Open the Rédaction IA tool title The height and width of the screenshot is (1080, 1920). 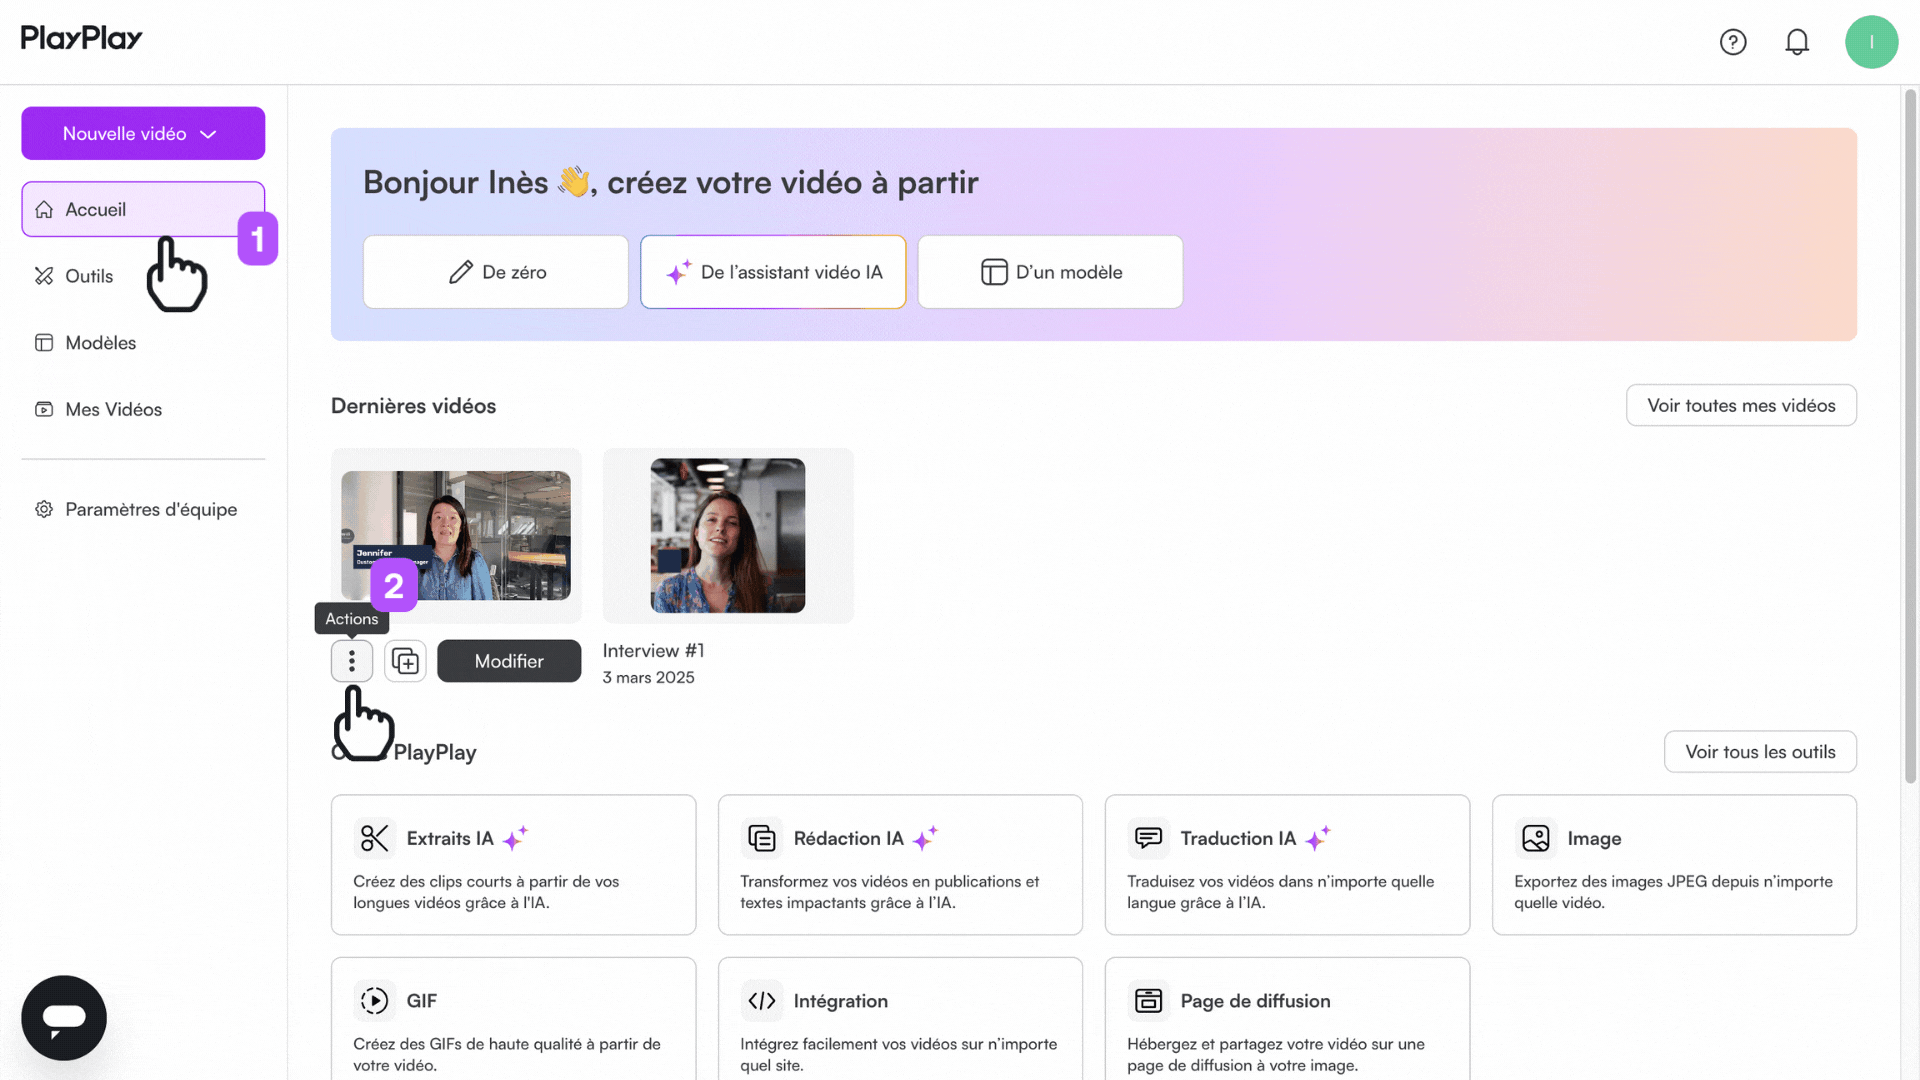848,838
